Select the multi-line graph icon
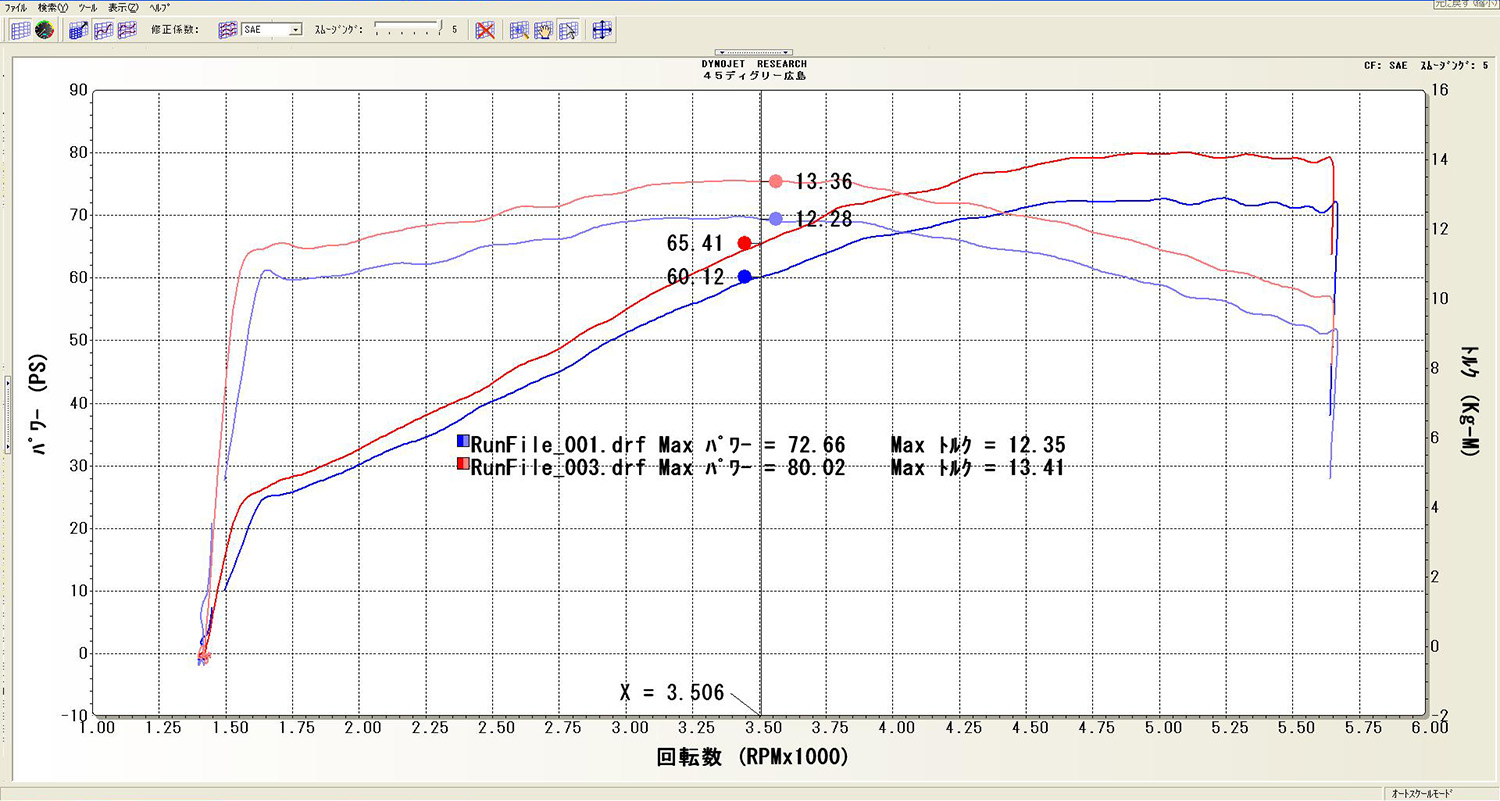The width and height of the screenshot is (1500, 801). point(127,30)
